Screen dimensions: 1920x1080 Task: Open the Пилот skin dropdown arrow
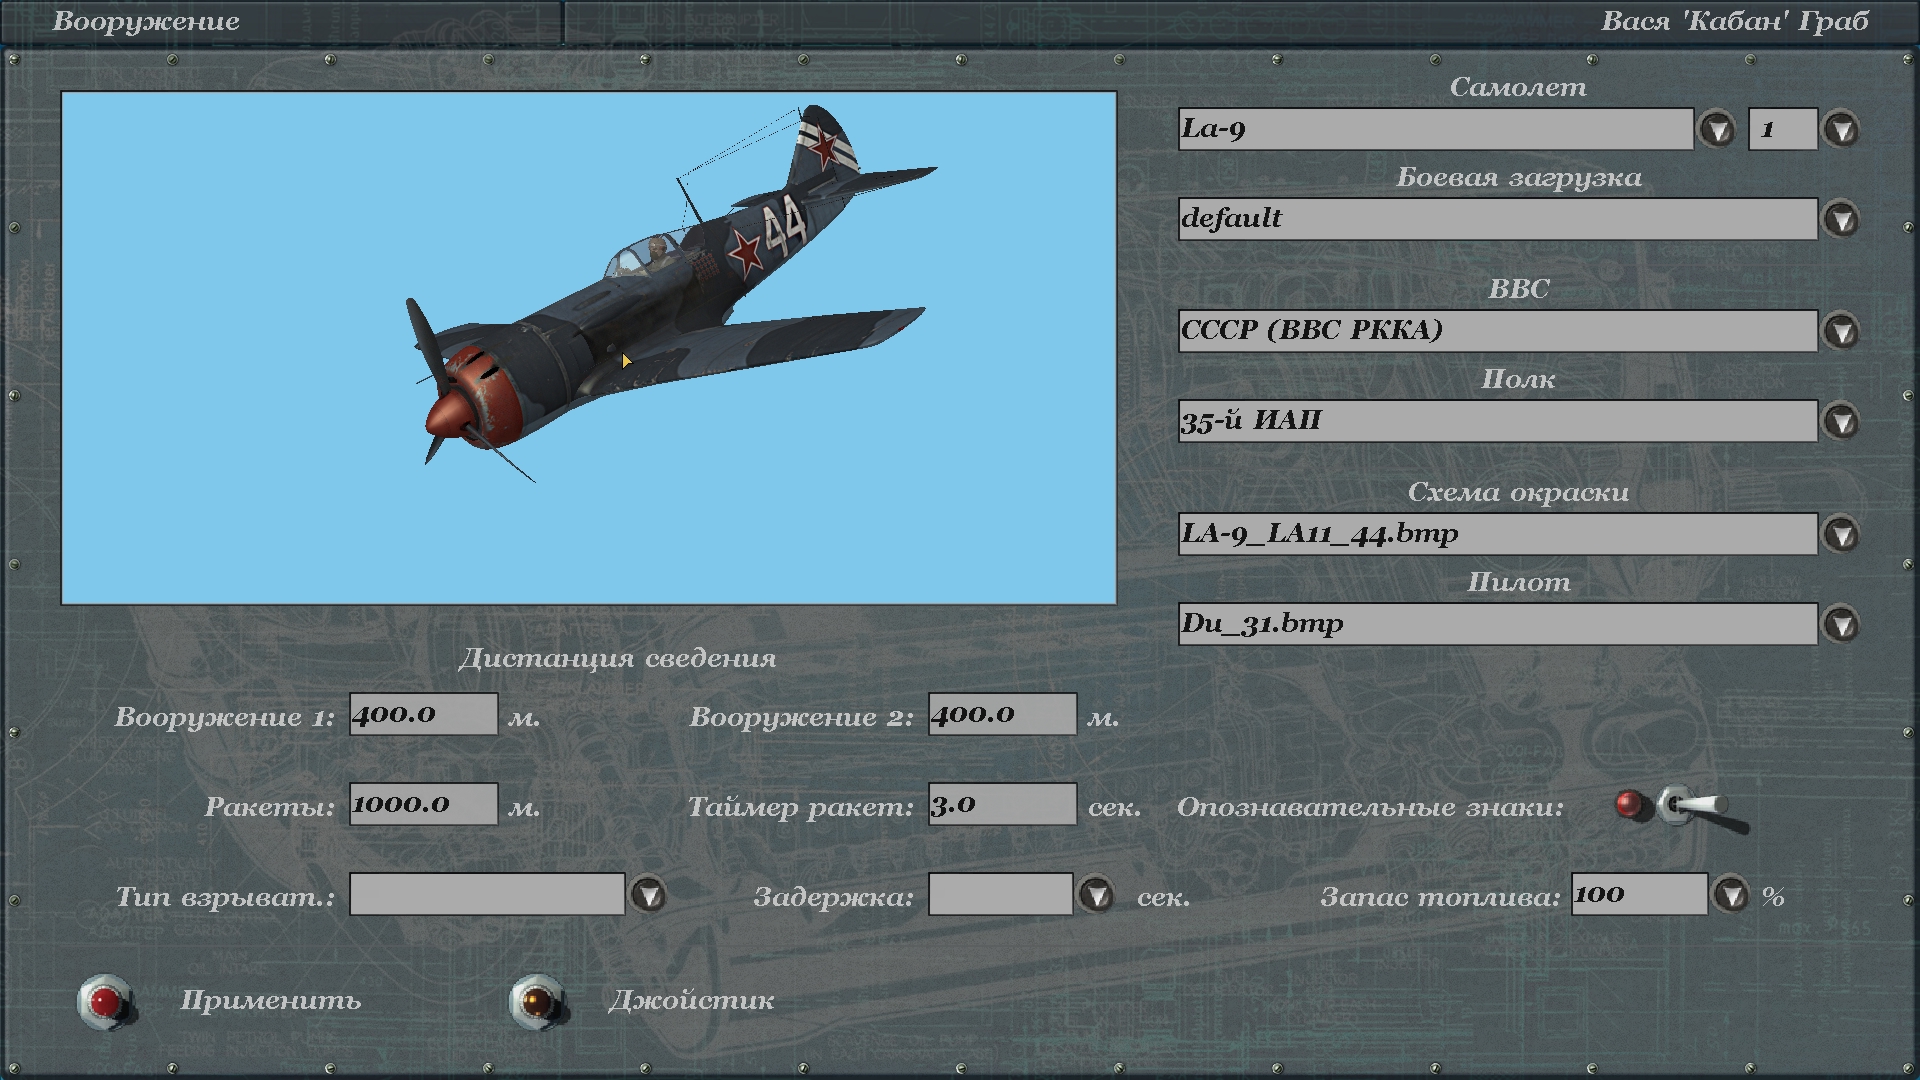1841,624
